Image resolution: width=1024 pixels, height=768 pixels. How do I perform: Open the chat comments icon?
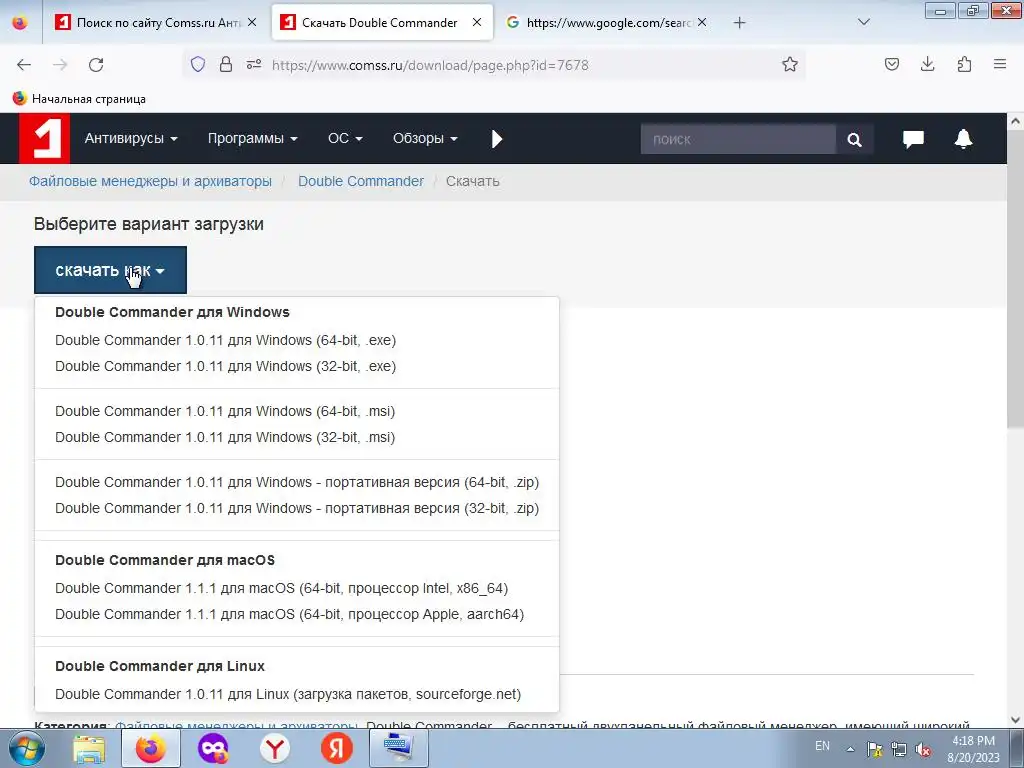pyautogui.click(x=913, y=138)
